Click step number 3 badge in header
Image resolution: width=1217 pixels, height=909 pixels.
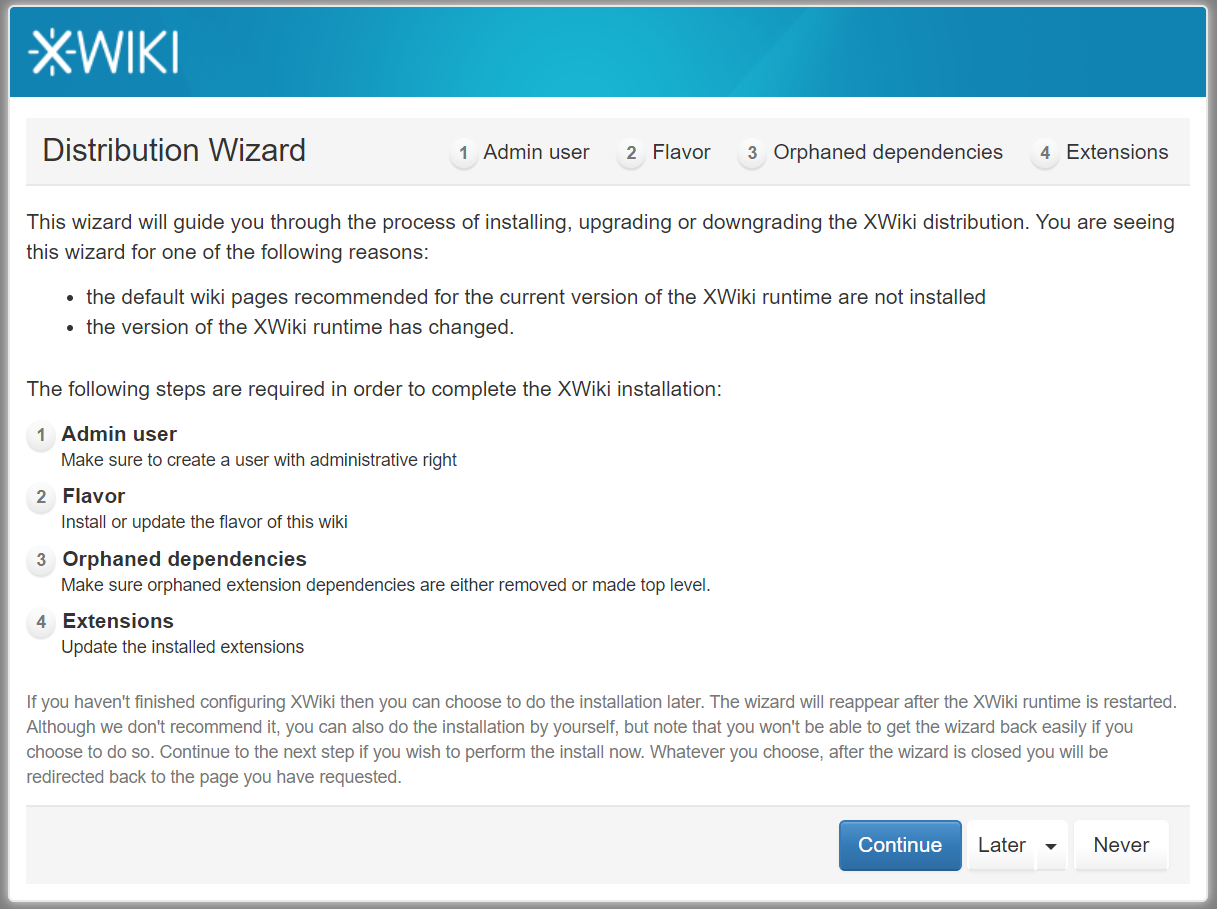[752, 153]
